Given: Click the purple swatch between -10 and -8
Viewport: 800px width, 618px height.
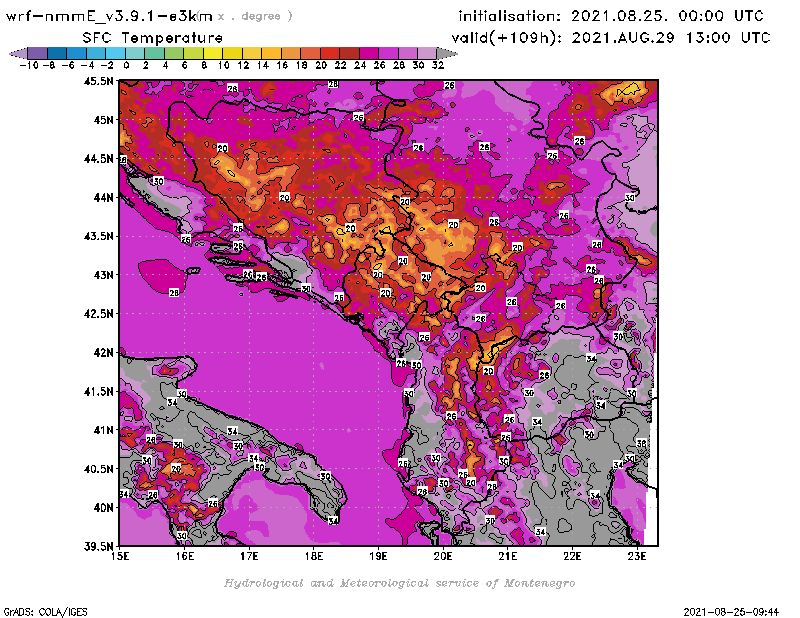Looking at the screenshot, I should 37,53.
